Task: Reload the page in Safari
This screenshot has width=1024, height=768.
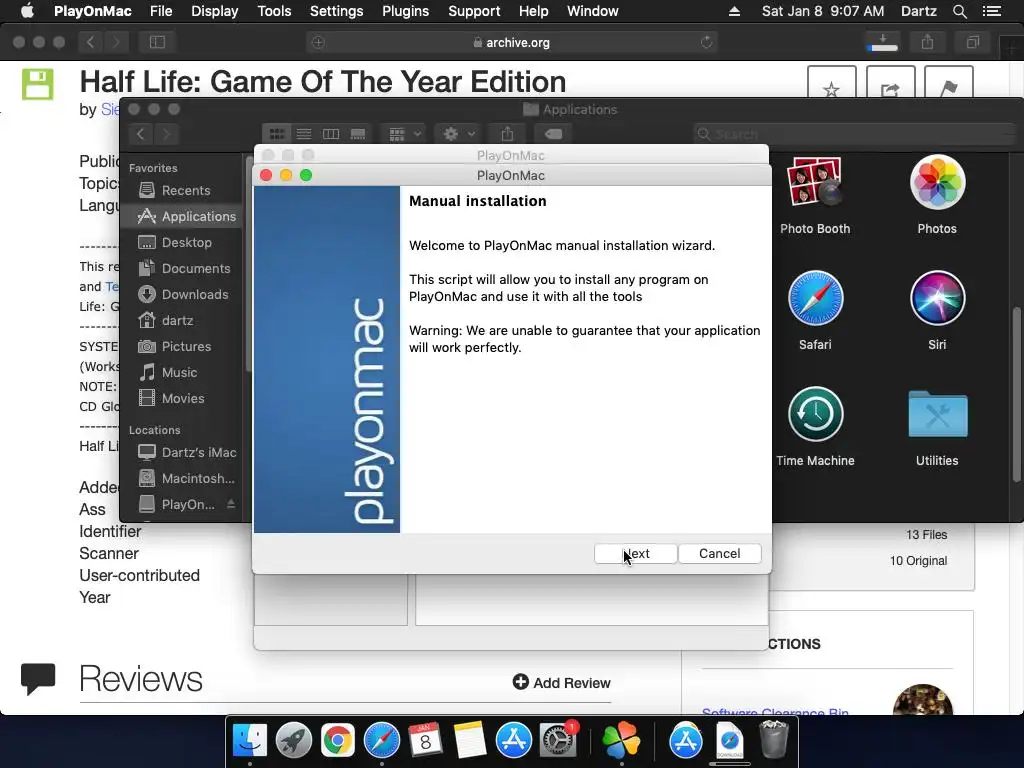Action: click(706, 42)
